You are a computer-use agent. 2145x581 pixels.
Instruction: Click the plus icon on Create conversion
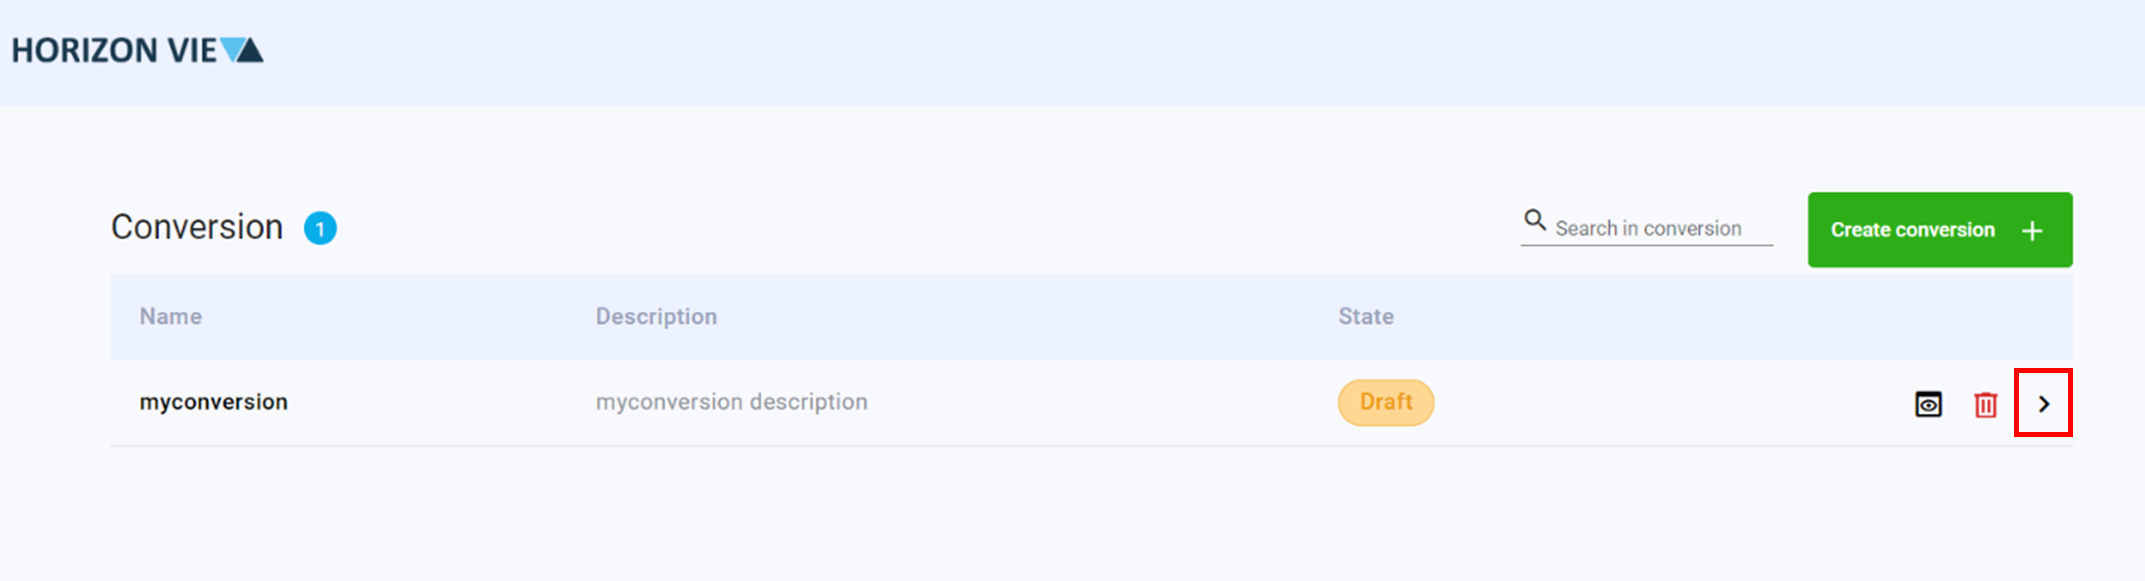(x=2031, y=229)
